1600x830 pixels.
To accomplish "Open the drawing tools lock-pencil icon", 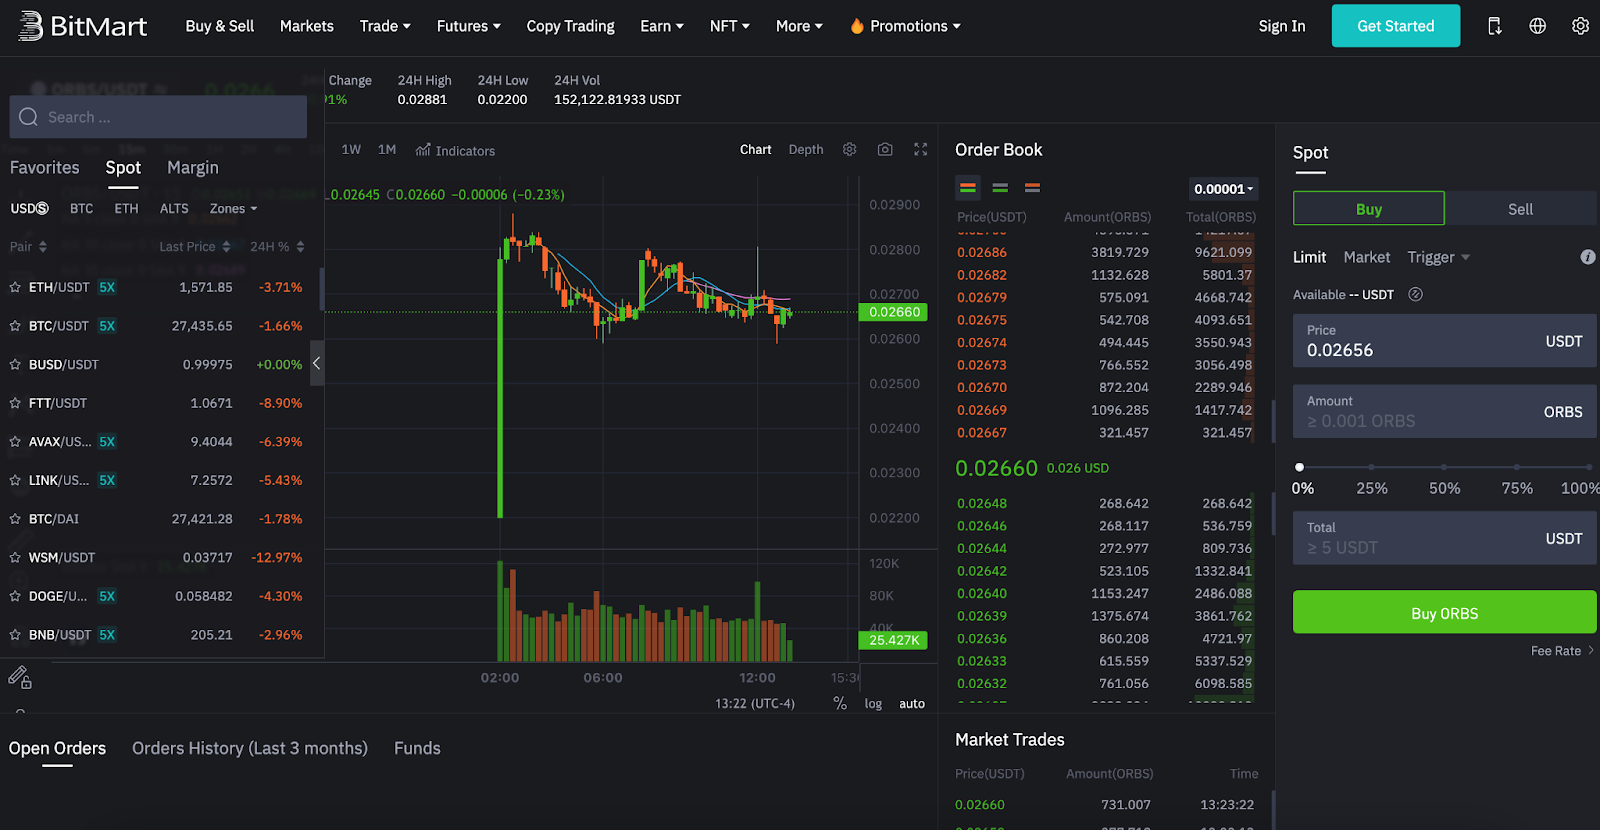I will (x=20, y=678).
